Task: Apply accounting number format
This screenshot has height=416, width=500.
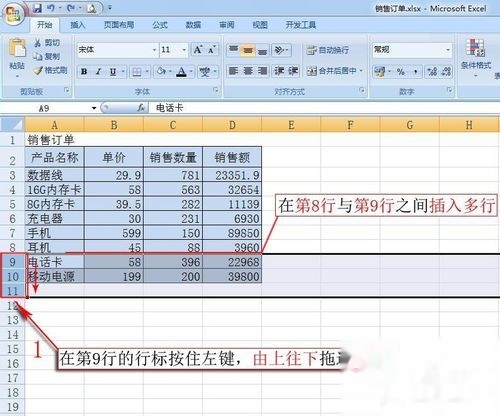Action: (379, 71)
